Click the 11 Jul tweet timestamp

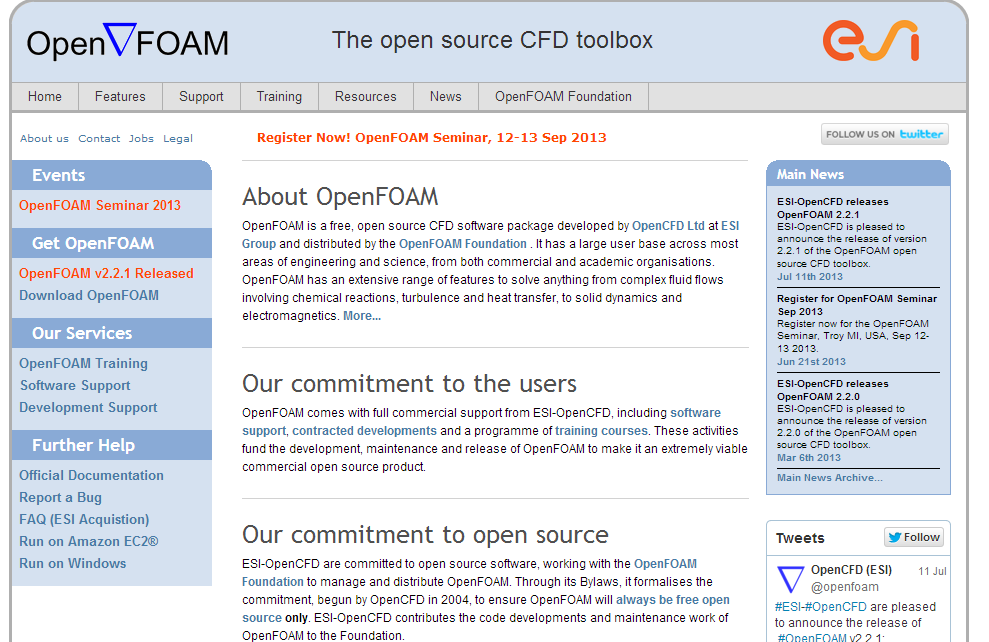point(932,571)
